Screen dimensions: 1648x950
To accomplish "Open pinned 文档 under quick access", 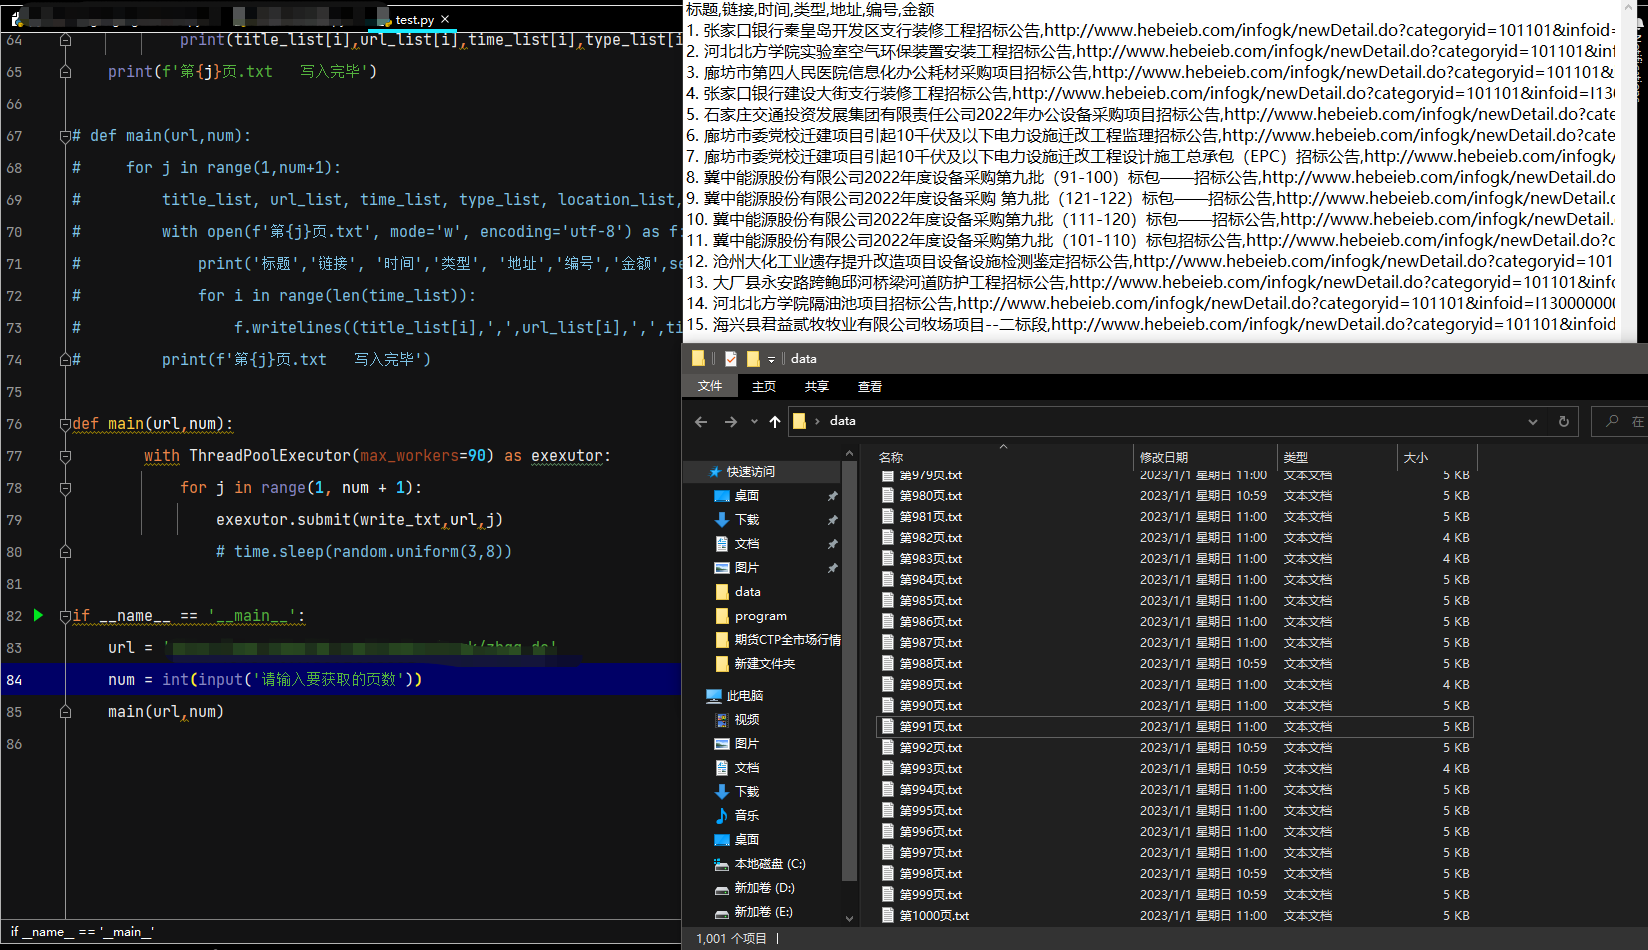I will [747, 544].
